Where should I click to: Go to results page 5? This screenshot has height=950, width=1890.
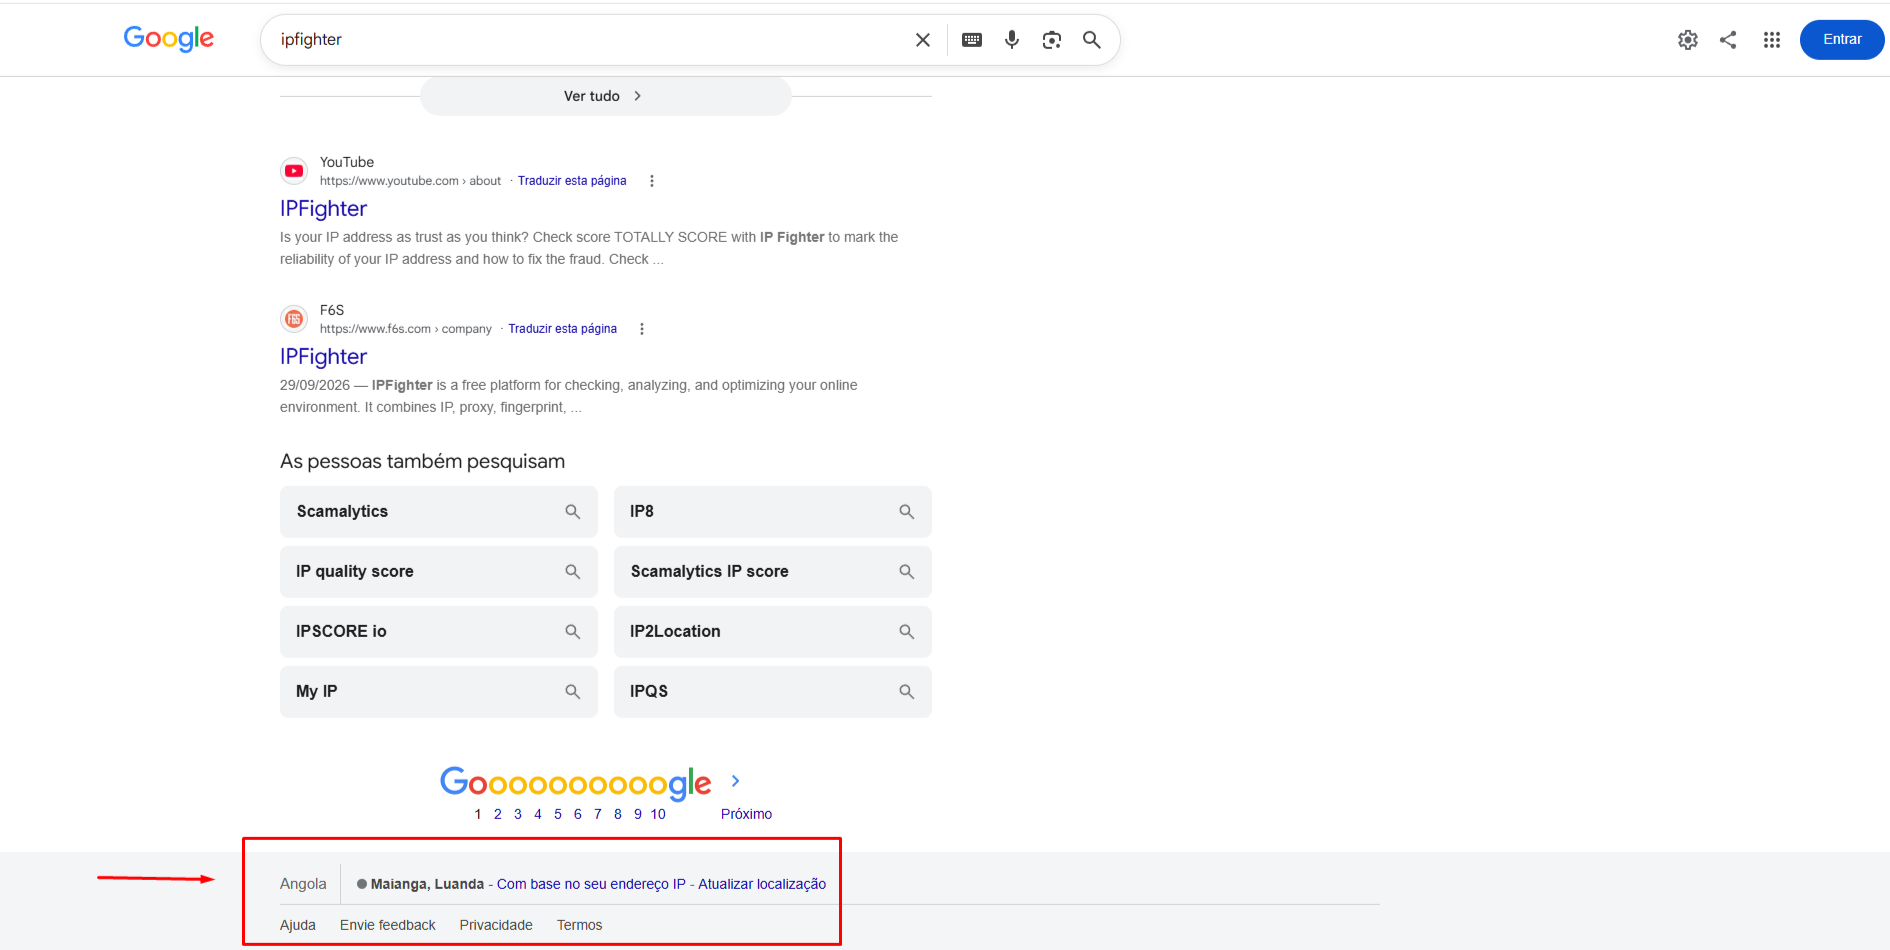pos(558,814)
